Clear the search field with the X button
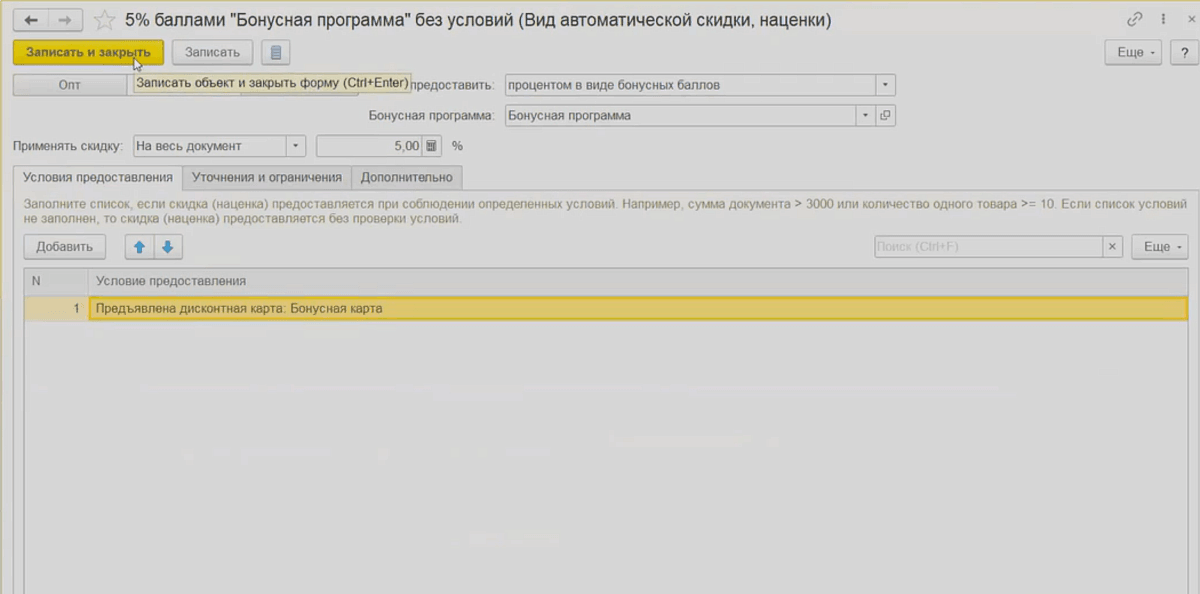 coord(1113,246)
